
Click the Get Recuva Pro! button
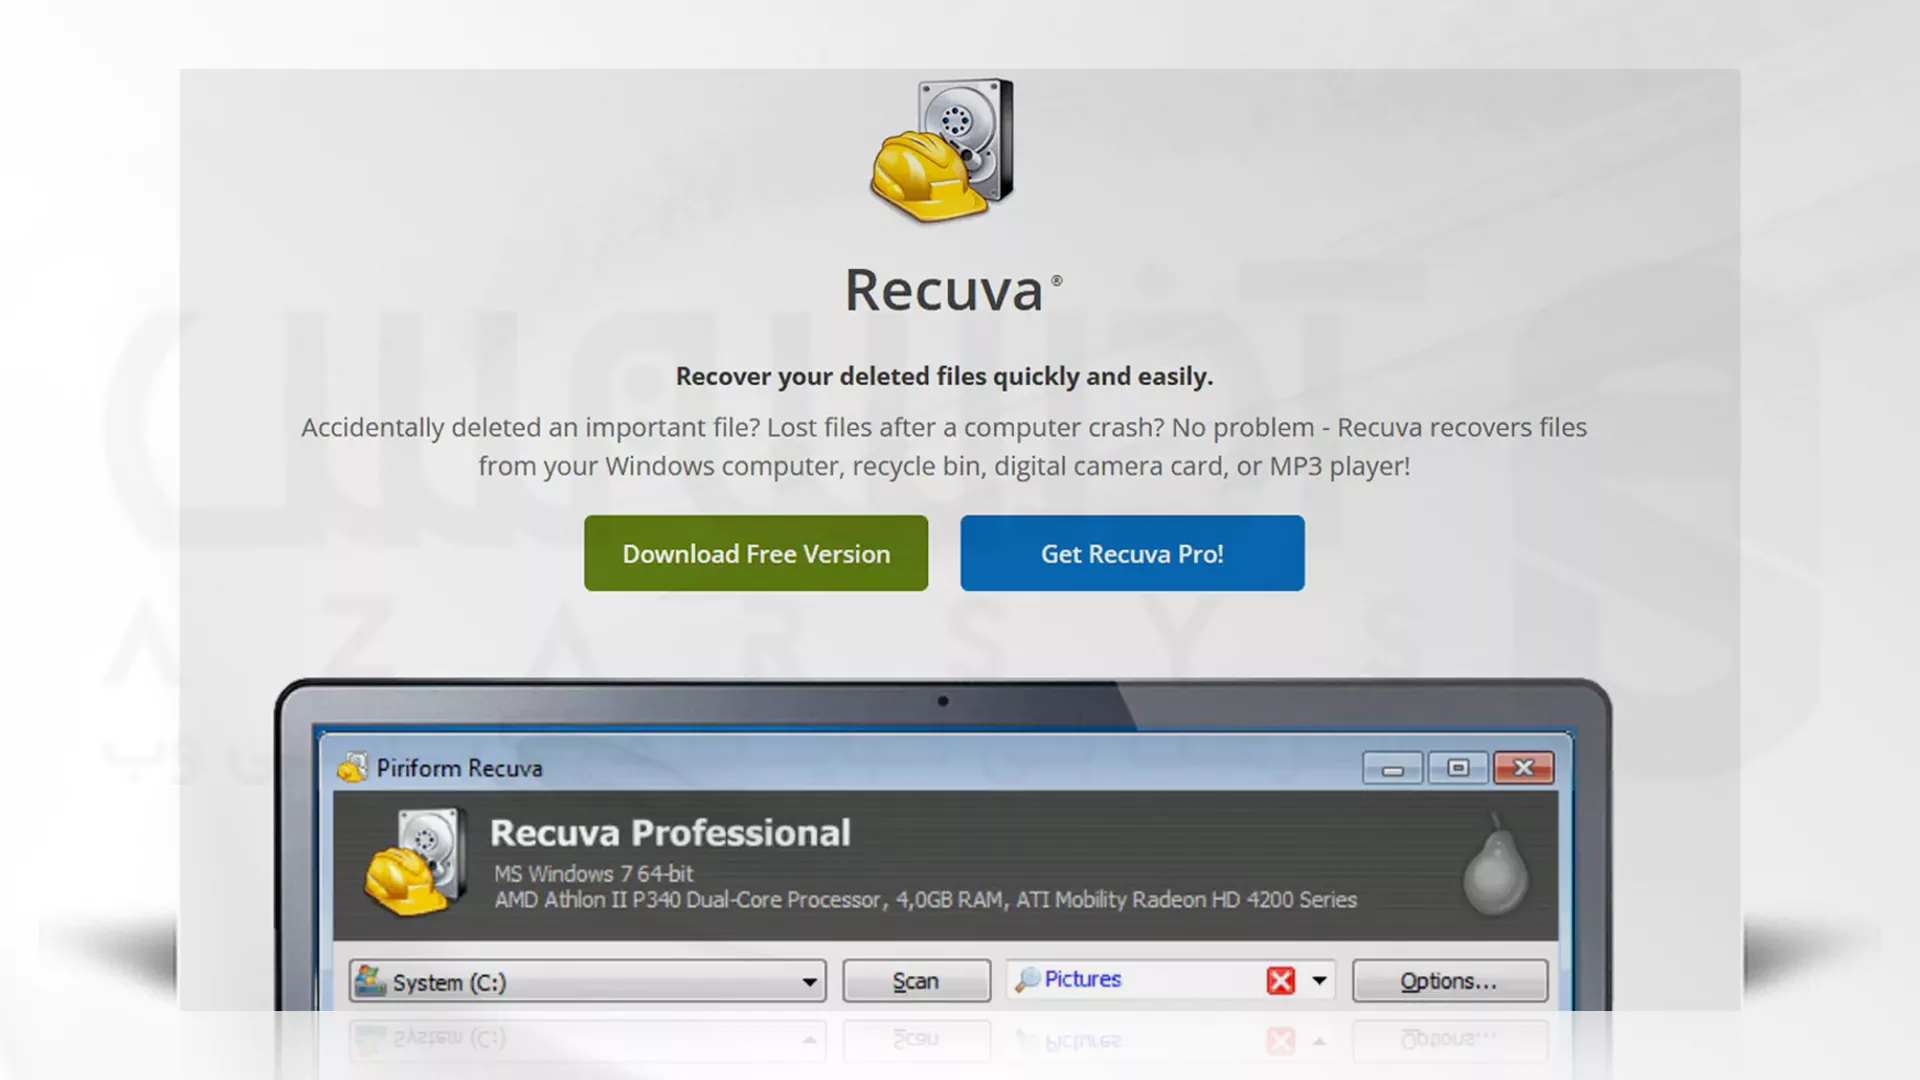(1132, 553)
